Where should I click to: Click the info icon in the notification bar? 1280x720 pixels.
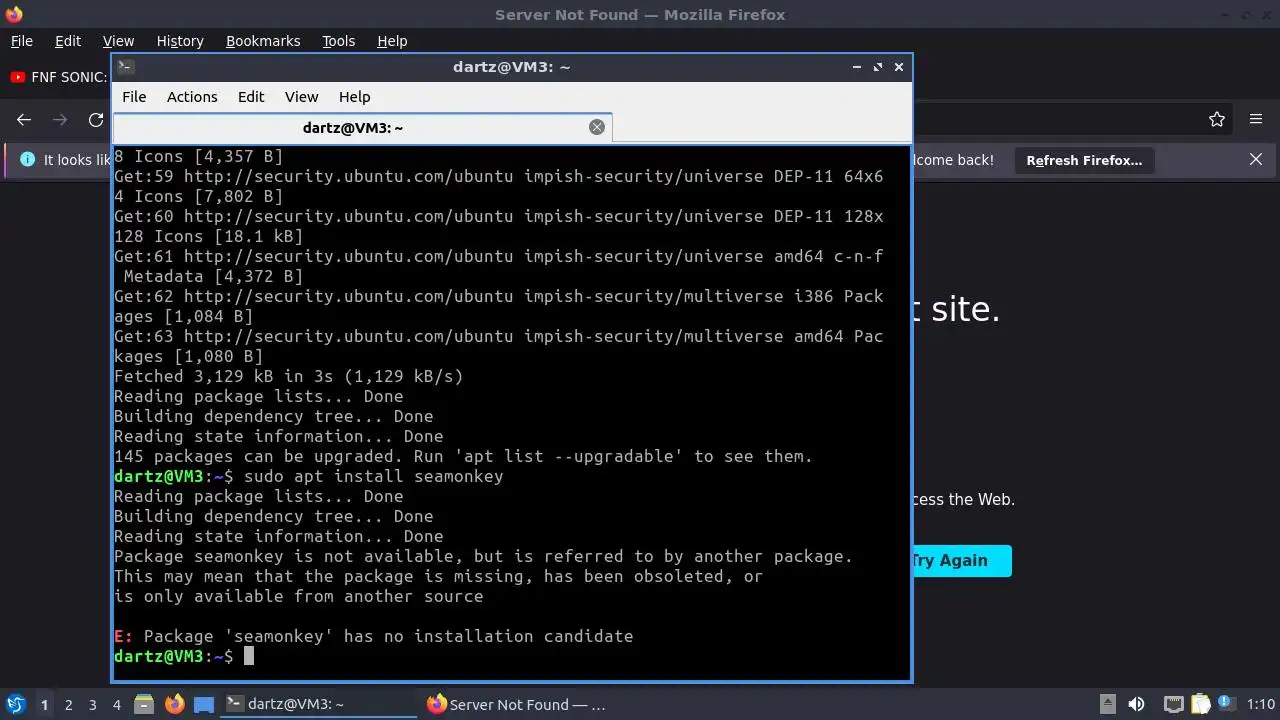27,159
